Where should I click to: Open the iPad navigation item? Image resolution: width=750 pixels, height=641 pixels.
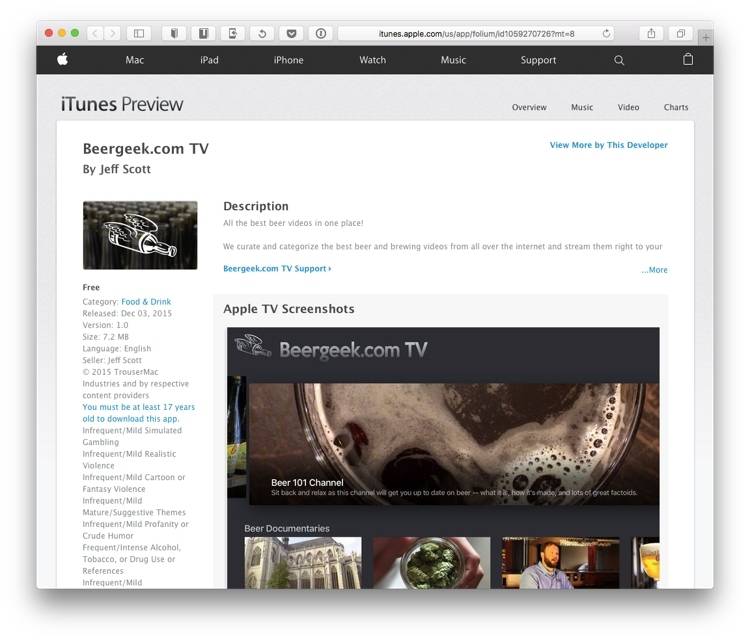pyautogui.click(x=209, y=60)
